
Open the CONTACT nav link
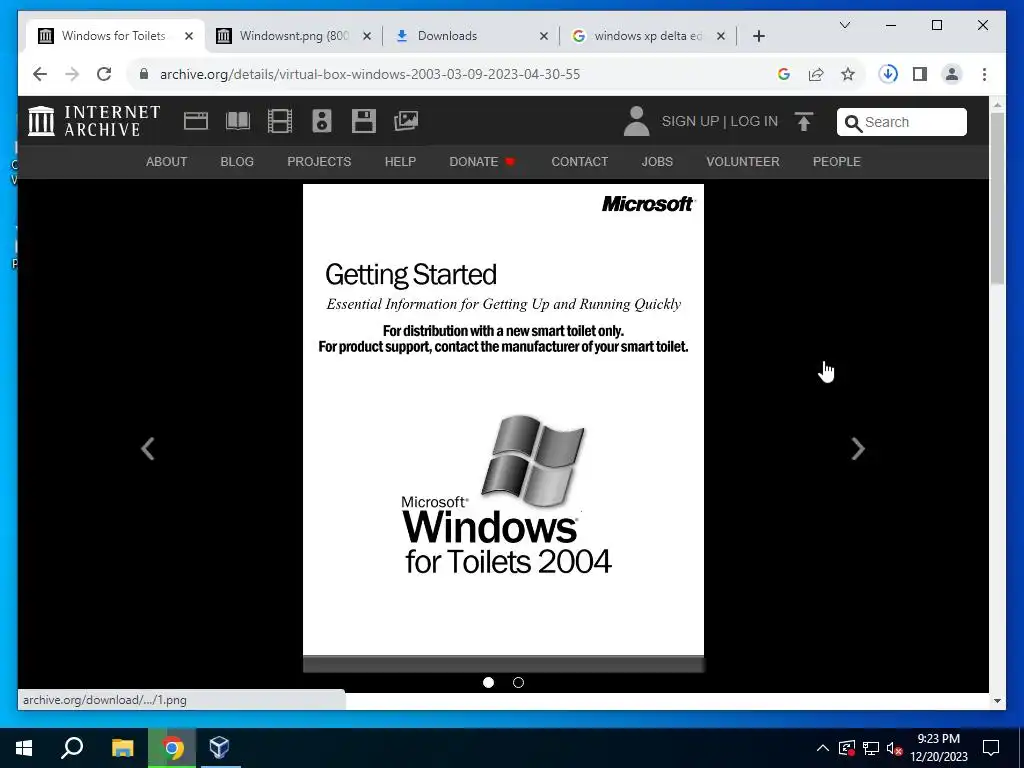click(x=579, y=161)
